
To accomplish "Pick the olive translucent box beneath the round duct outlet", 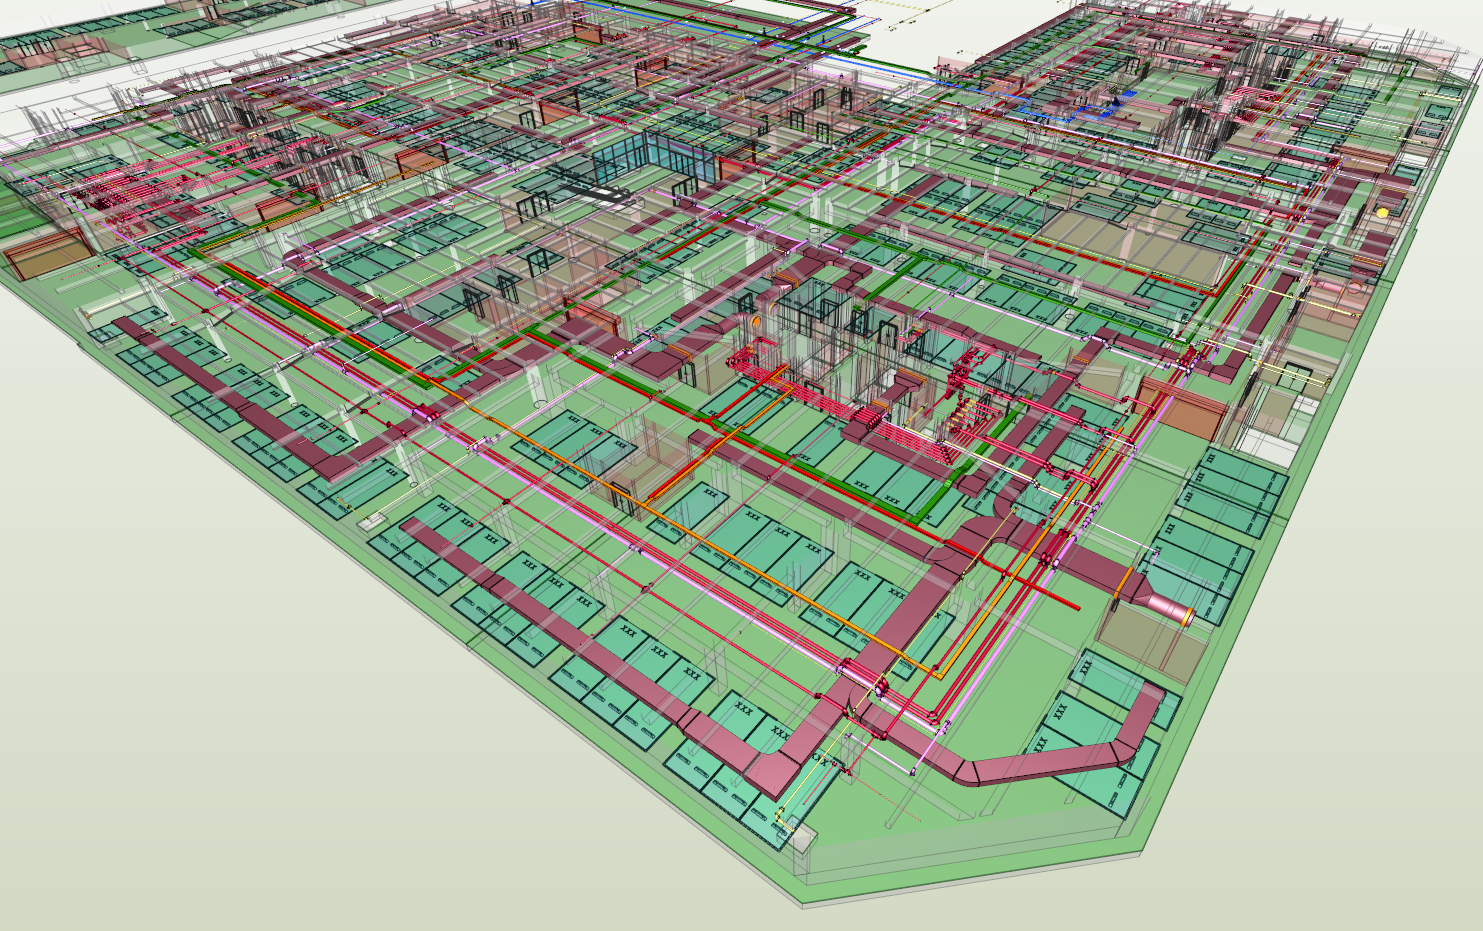I will pyautogui.click(x=1150, y=642).
